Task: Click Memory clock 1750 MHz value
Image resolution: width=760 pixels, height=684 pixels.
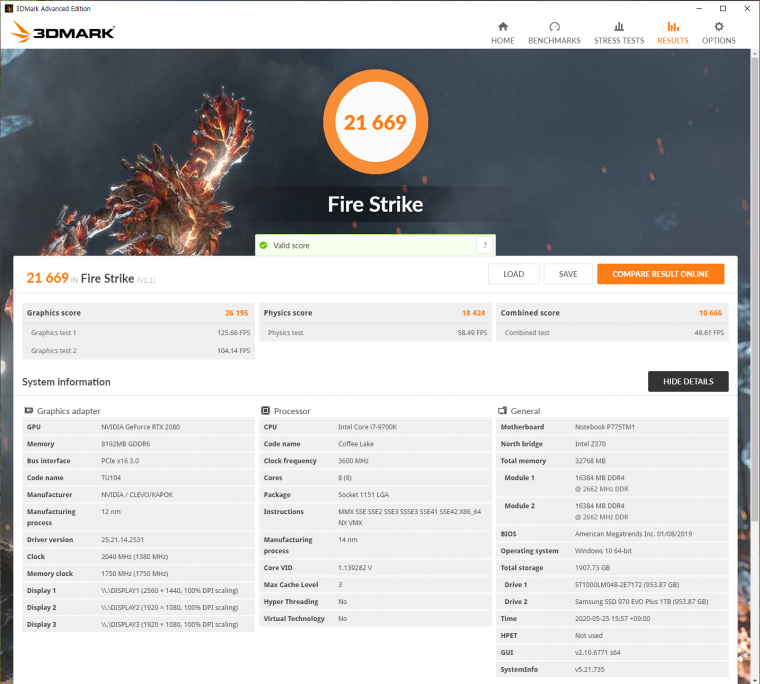Action: [134, 573]
